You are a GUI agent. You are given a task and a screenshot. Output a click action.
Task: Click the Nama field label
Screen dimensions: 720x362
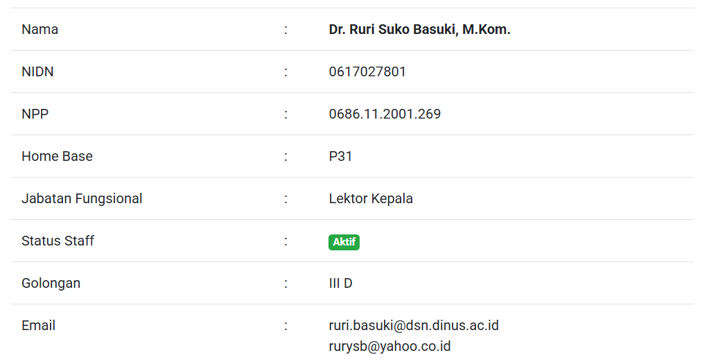[40, 29]
